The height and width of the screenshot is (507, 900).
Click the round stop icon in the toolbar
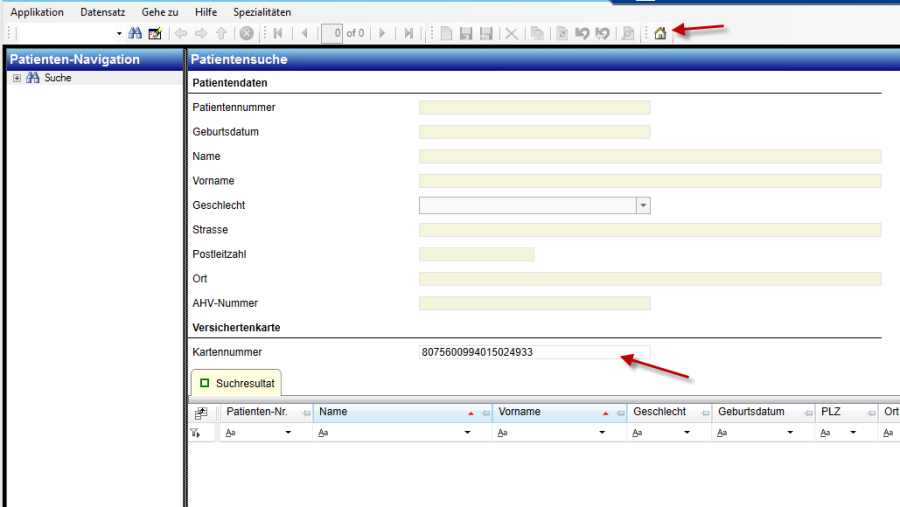pyautogui.click(x=246, y=33)
